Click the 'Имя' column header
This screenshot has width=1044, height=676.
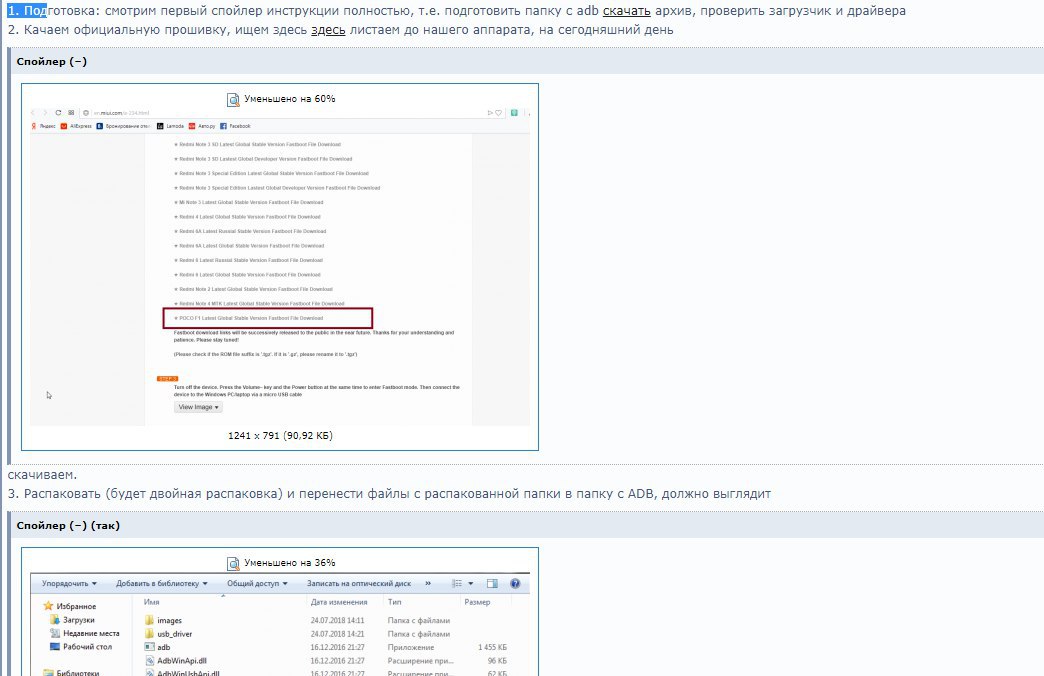point(152,602)
